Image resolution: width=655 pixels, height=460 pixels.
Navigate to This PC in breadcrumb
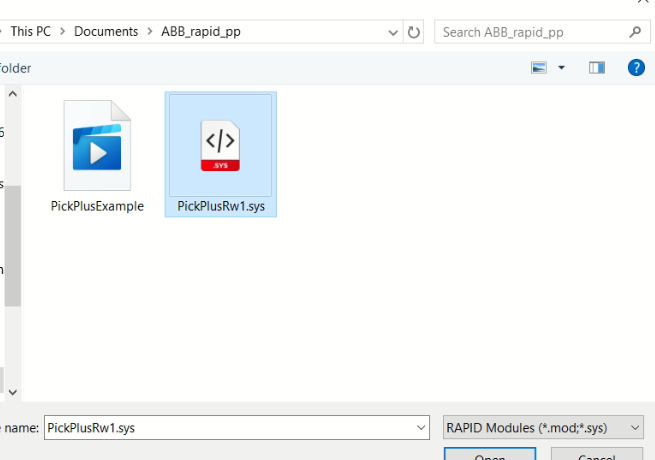pyautogui.click(x=30, y=31)
